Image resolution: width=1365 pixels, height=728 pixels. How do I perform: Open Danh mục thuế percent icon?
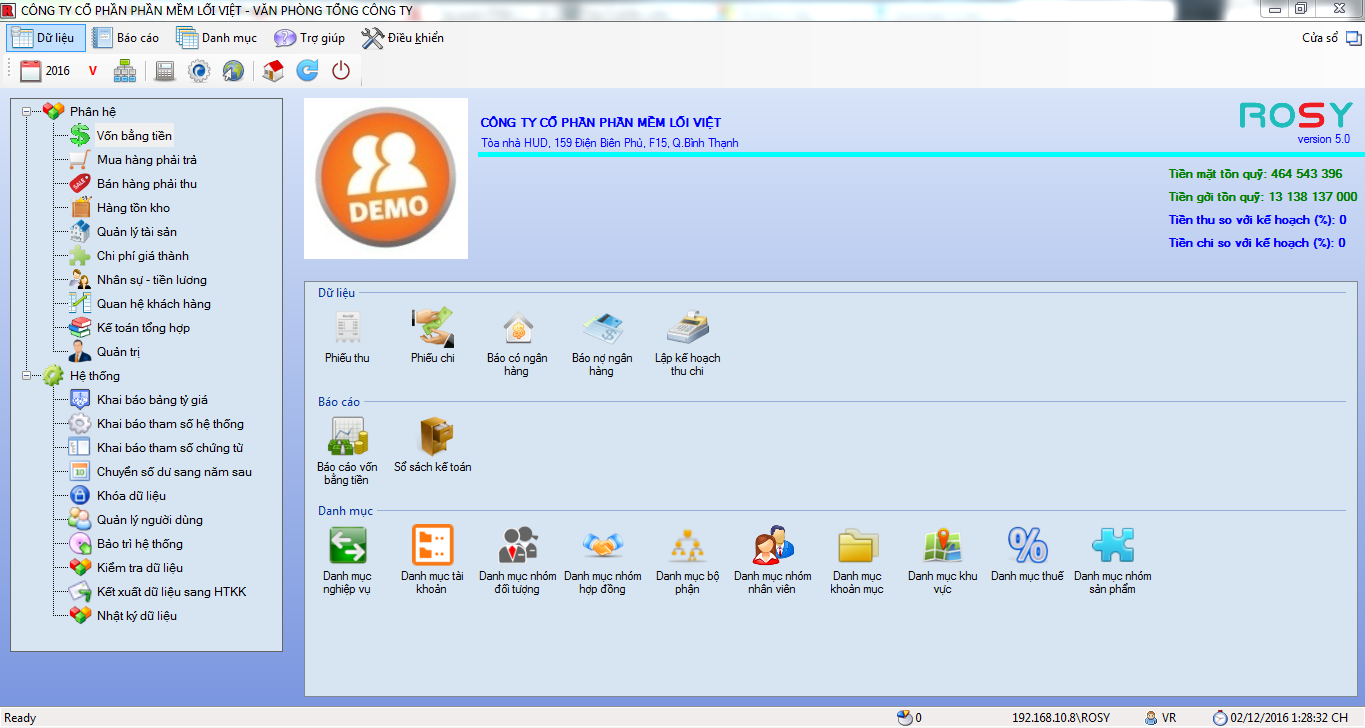point(1026,546)
